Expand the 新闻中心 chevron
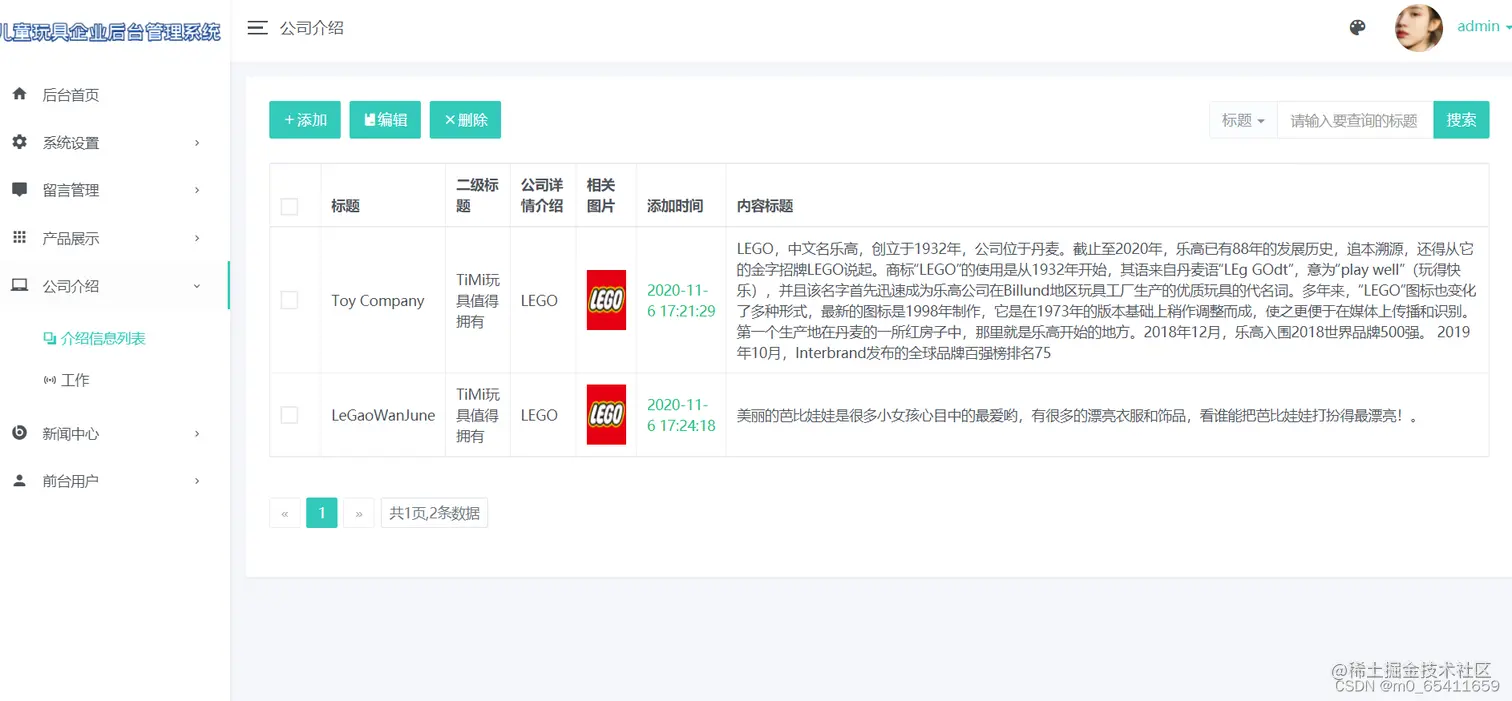The width and height of the screenshot is (1512, 701). click(x=197, y=434)
